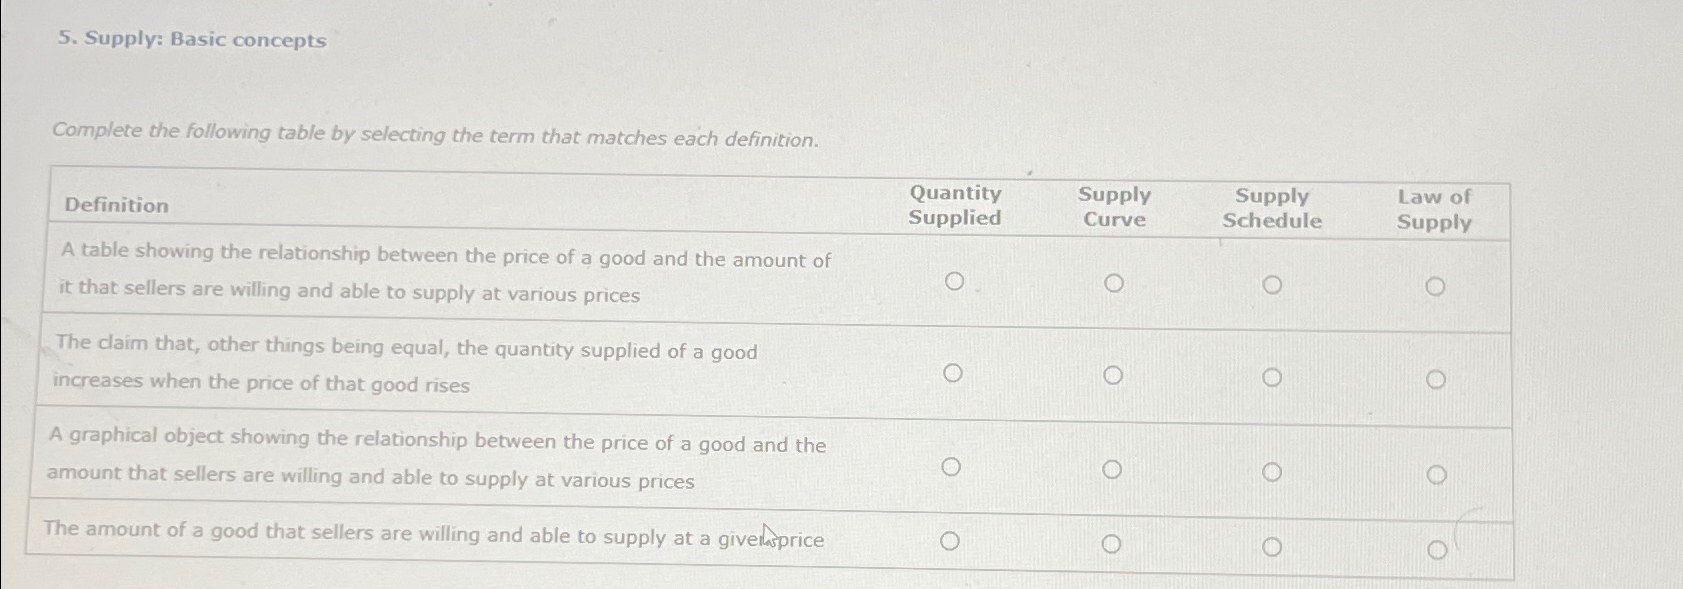1683x589 pixels.
Task: Select Law of Supply for the table definition
Action: point(1437,285)
